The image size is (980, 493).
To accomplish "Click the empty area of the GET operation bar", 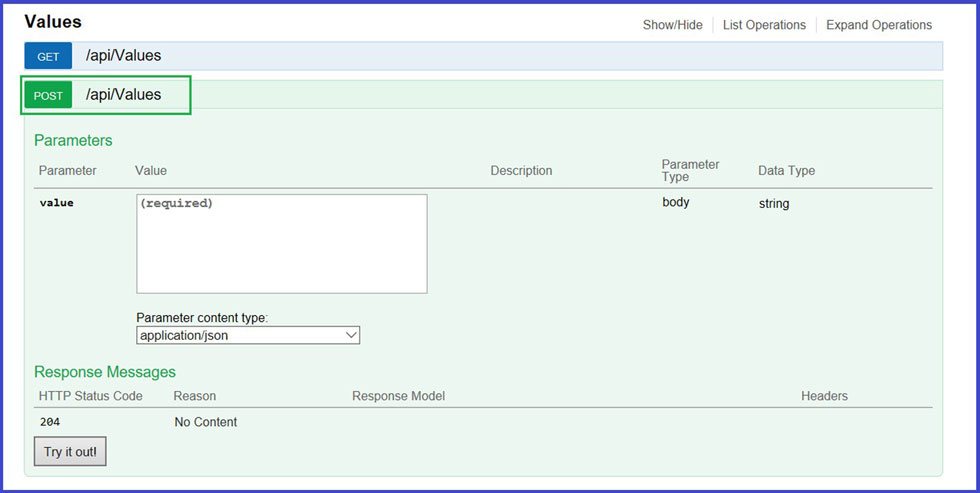I will [x=550, y=56].
